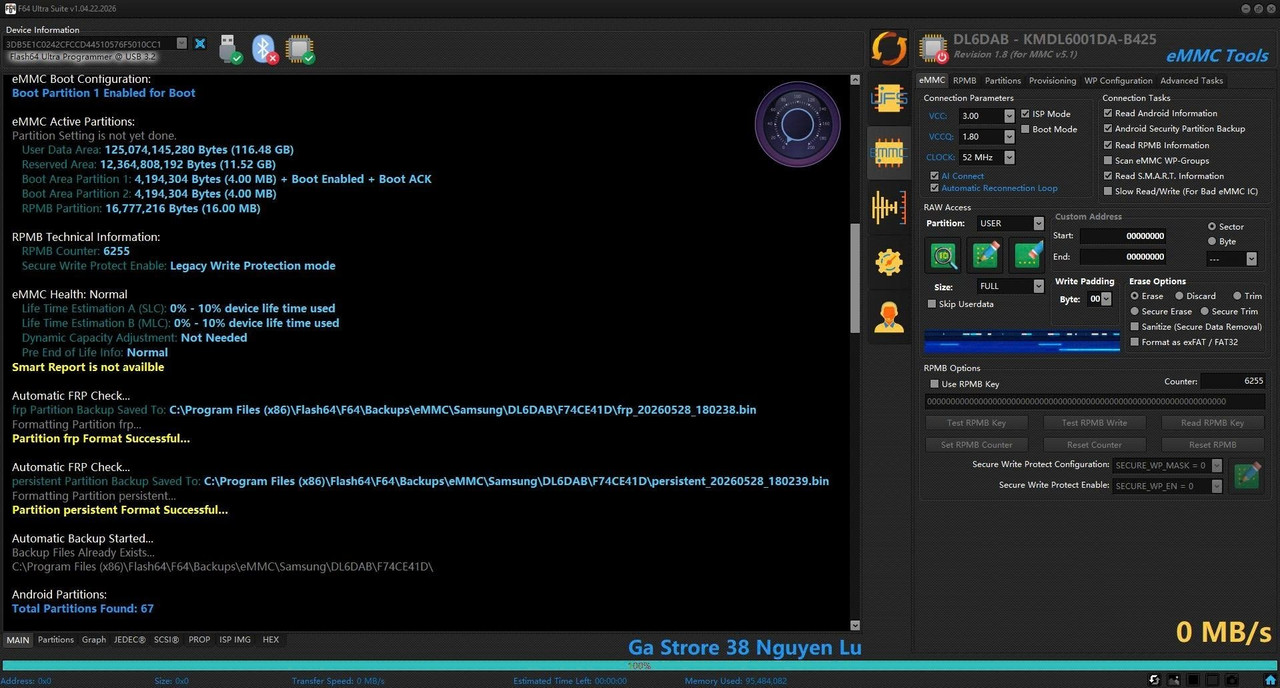Viewport: 1280px width, 688px height.
Task: Toggle Automatic Reconnection Loop checkbox
Action: (x=934, y=188)
